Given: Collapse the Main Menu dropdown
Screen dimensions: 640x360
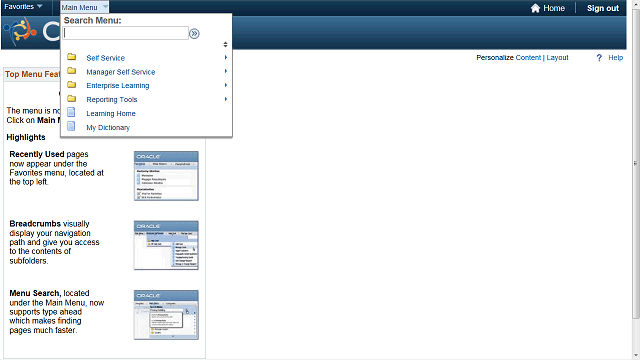Looking at the screenshot, I should click(x=85, y=7).
